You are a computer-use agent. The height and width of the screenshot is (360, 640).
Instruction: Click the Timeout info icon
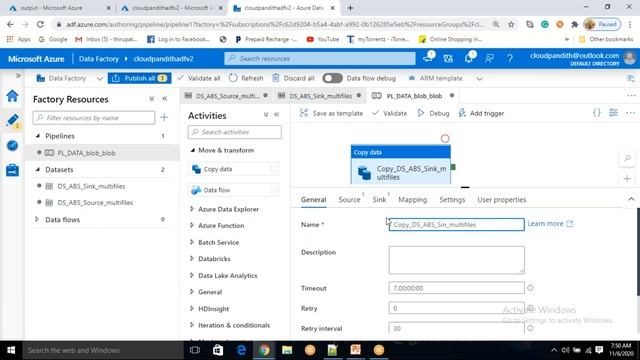[530, 288]
